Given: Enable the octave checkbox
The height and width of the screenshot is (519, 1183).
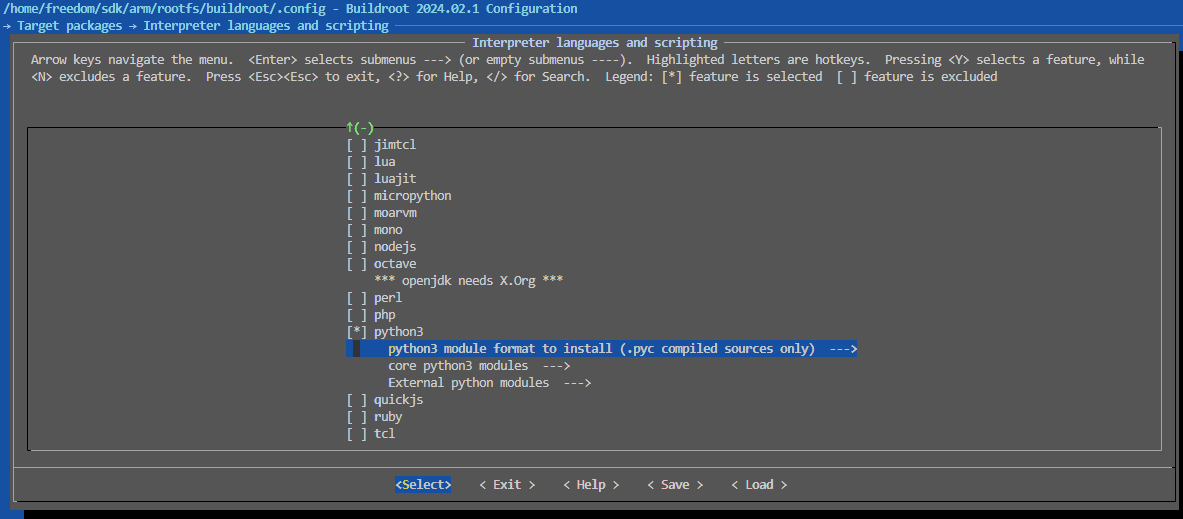Looking at the screenshot, I should tap(357, 263).
